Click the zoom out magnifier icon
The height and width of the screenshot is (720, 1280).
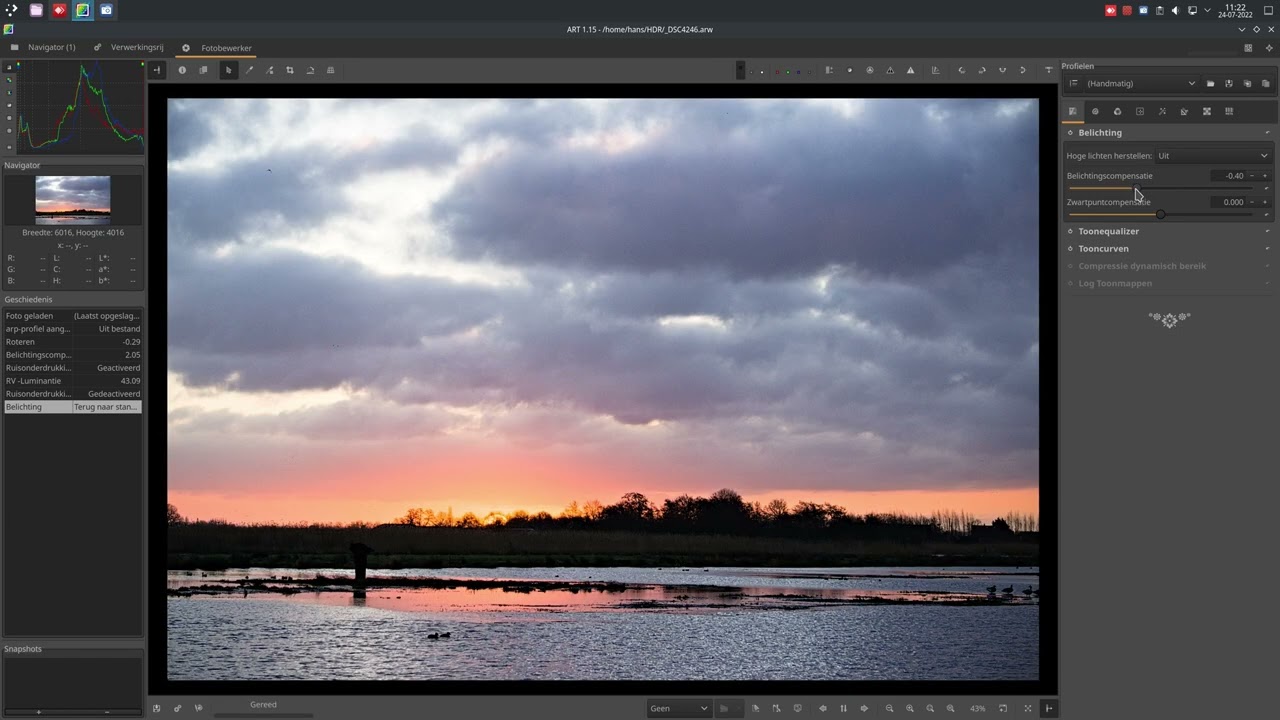(889, 708)
